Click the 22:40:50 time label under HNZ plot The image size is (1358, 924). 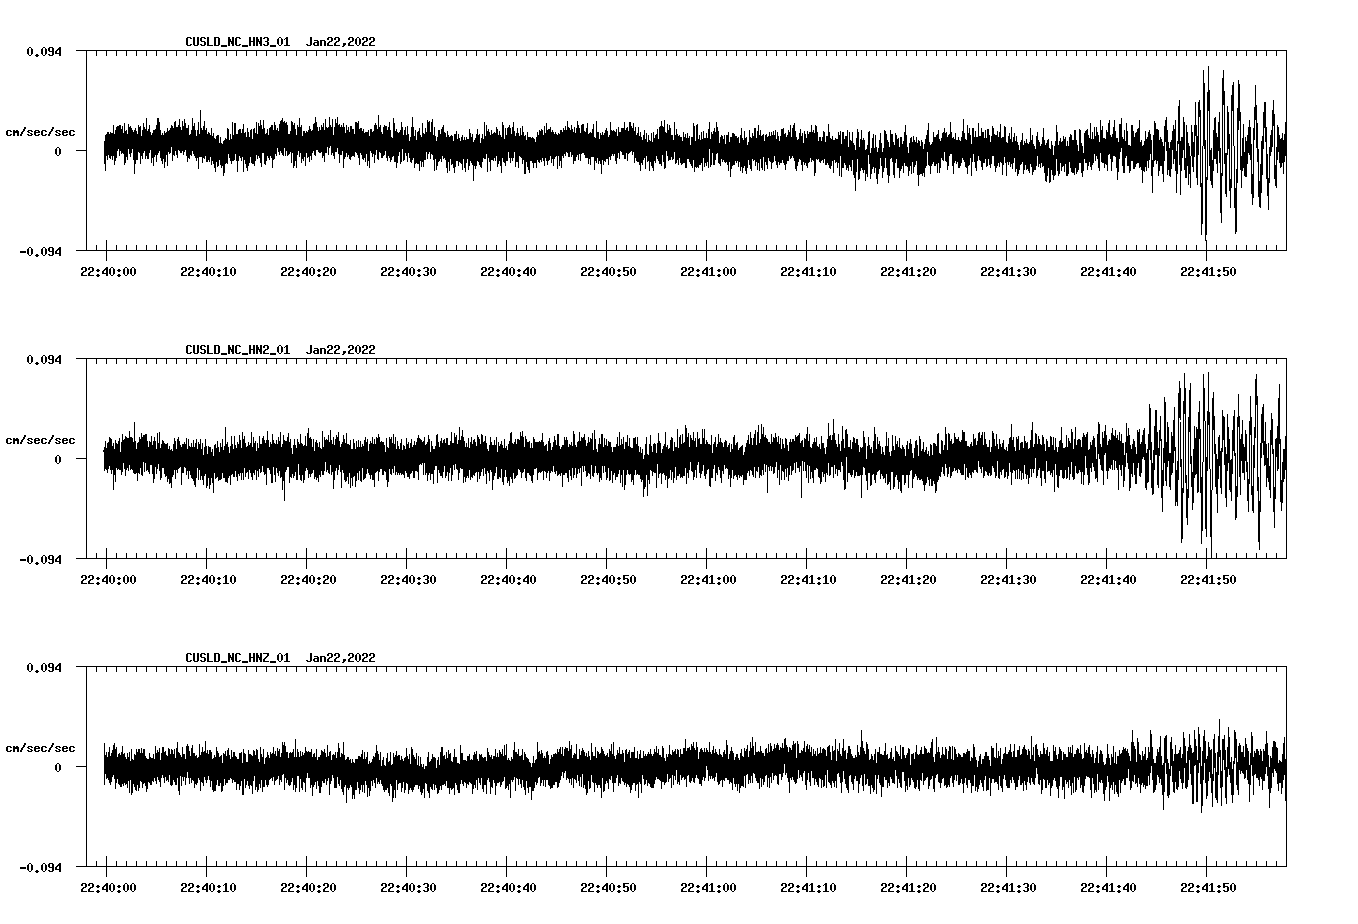(608, 888)
